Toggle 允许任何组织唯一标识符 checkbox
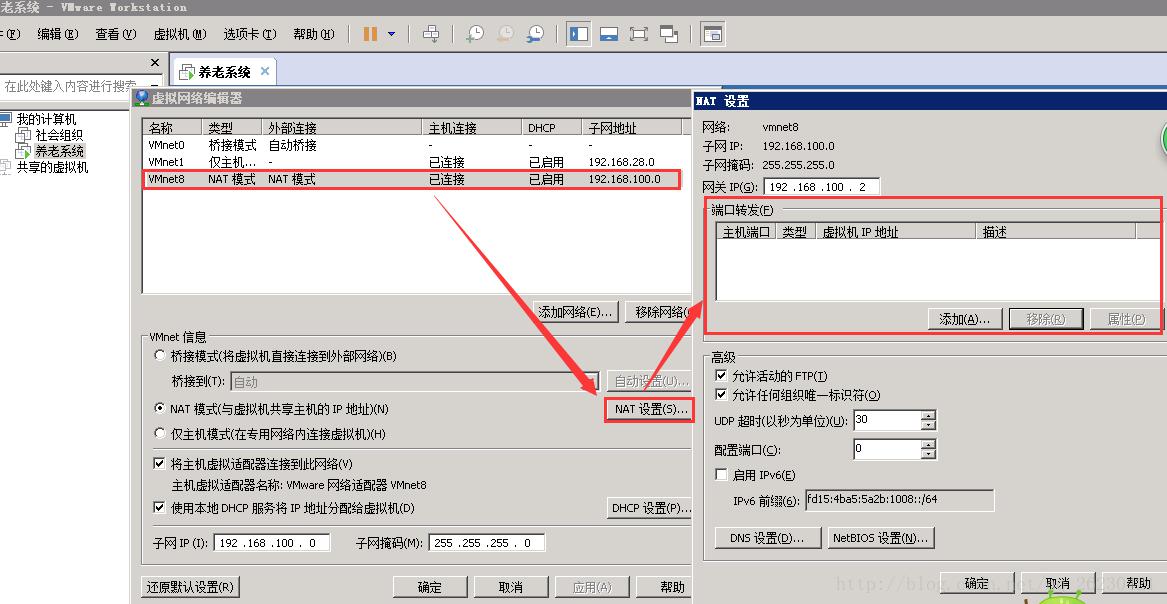Image resolution: width=1167 pixels, height=604 pixels. (x=720, y=395)
